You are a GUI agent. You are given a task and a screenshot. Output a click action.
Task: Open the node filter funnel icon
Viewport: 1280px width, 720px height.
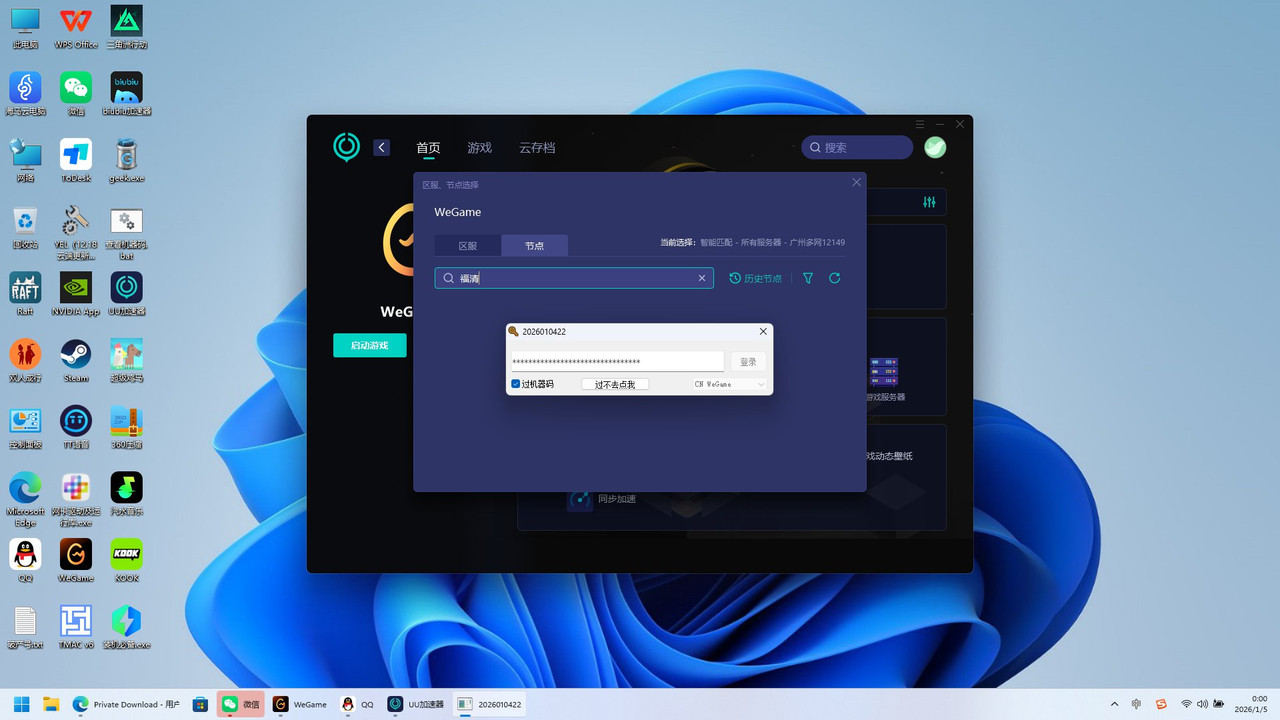pos(808,278)
